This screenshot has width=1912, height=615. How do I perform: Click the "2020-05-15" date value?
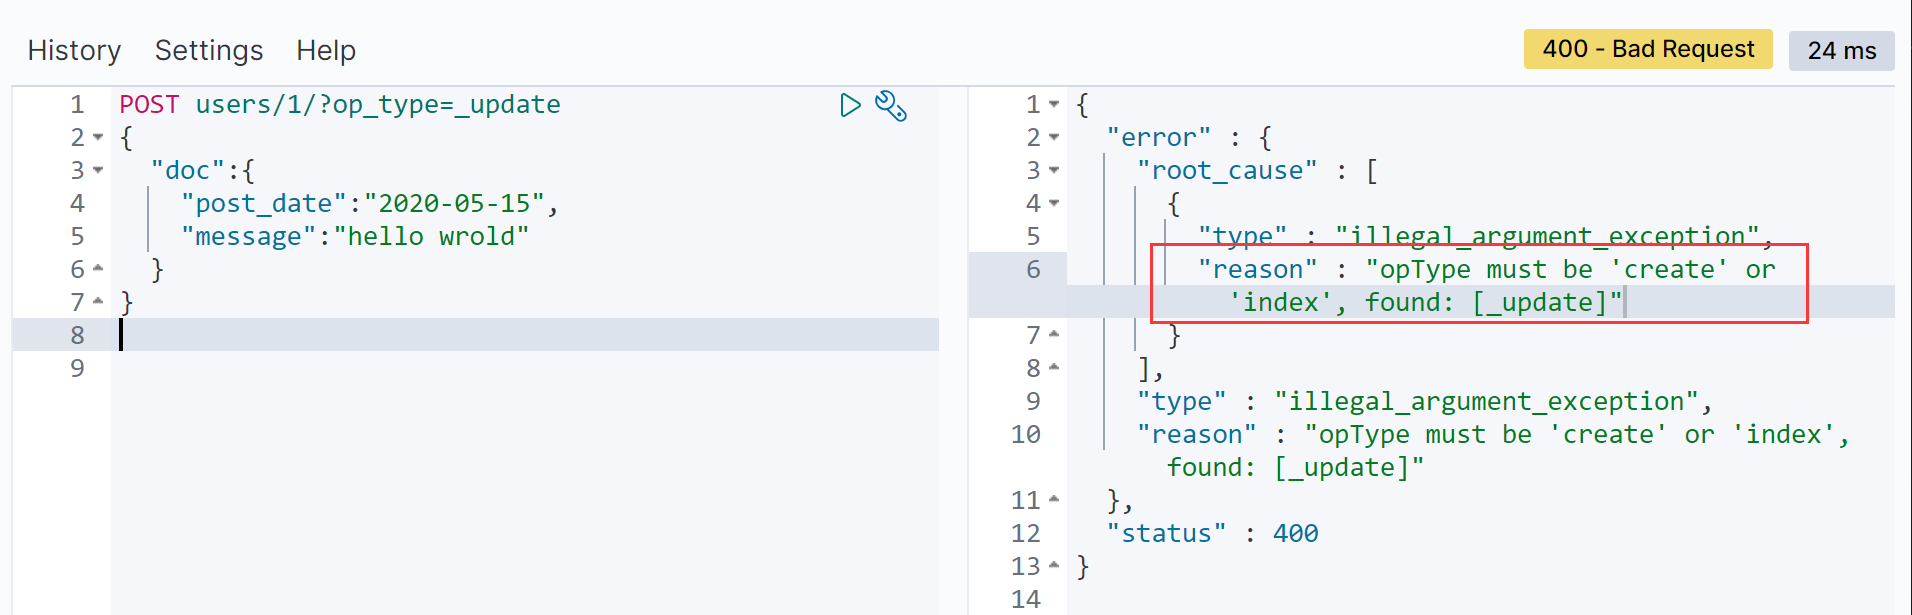click(454, 203)
